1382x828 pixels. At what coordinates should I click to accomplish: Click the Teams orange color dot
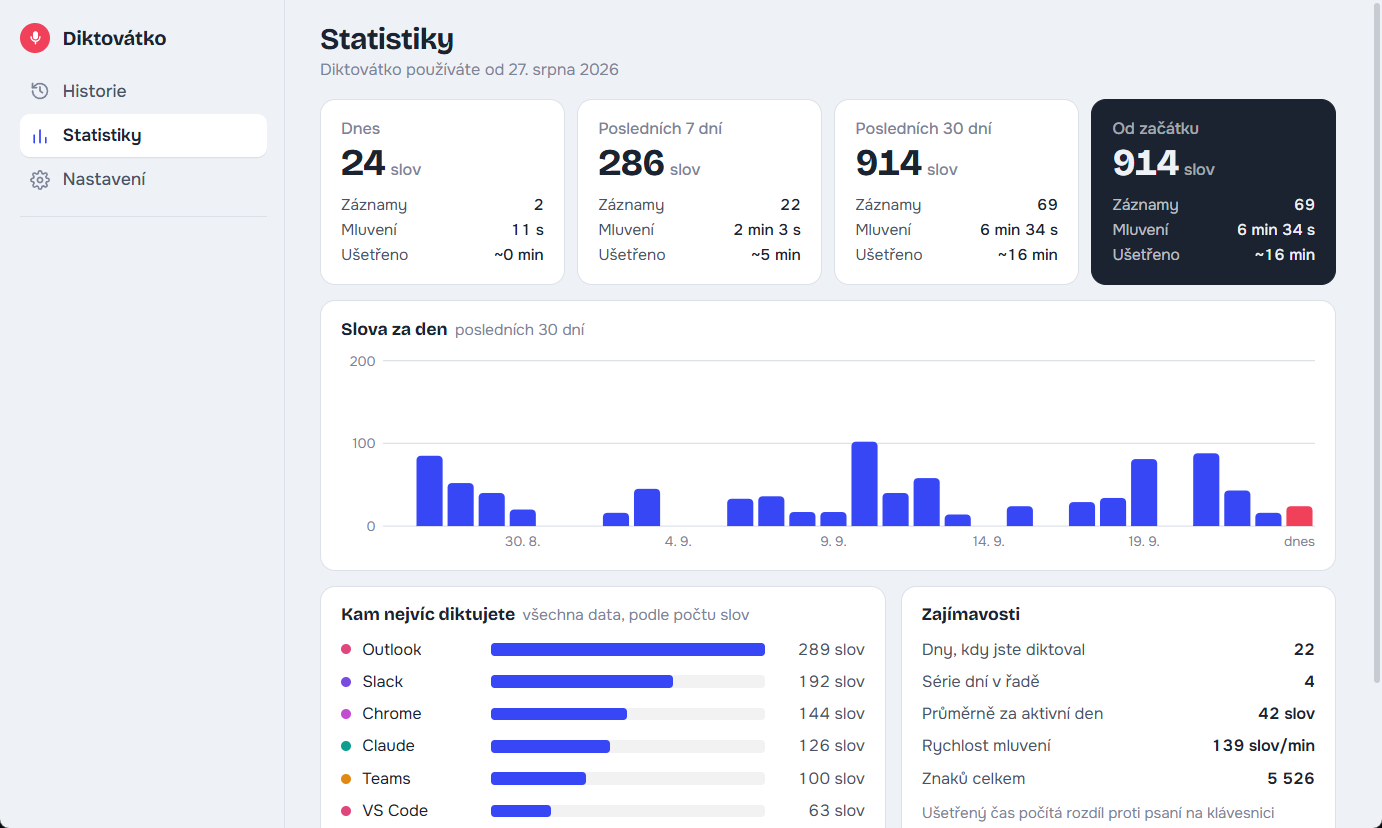(x=346, y=778)
